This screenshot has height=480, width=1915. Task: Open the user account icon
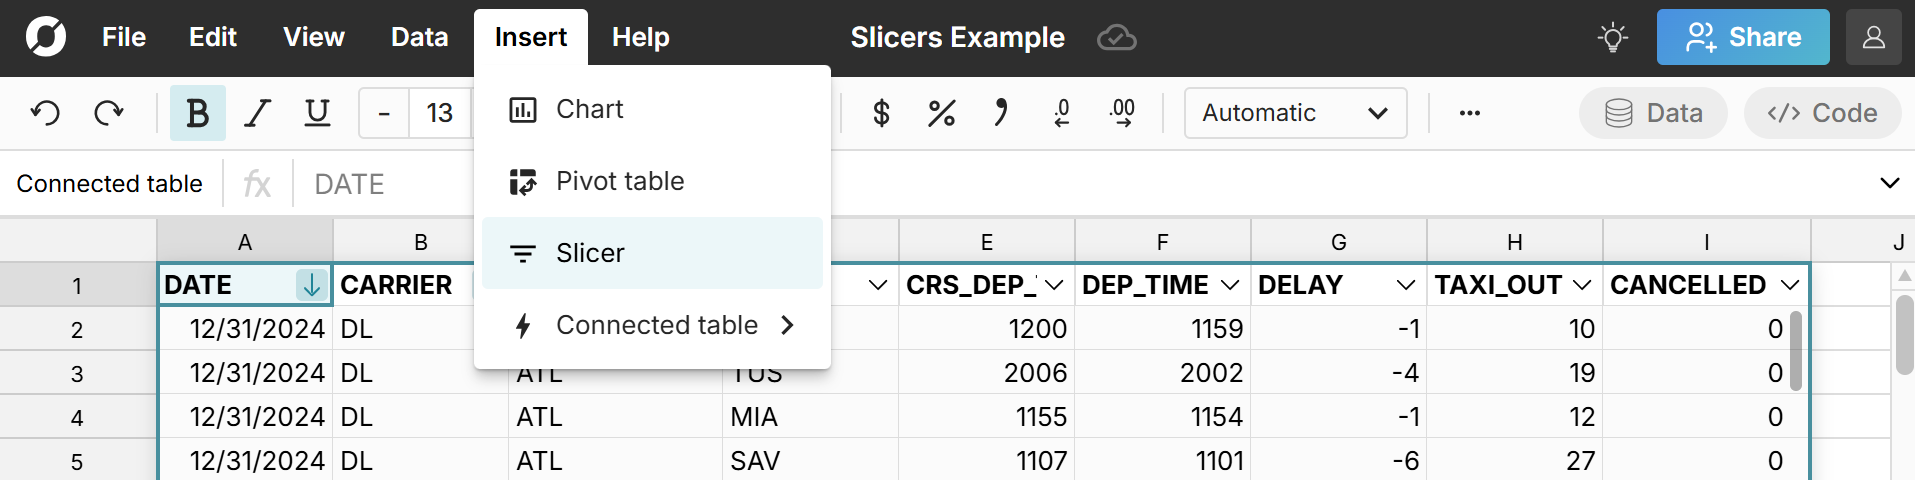(1873, 38)
